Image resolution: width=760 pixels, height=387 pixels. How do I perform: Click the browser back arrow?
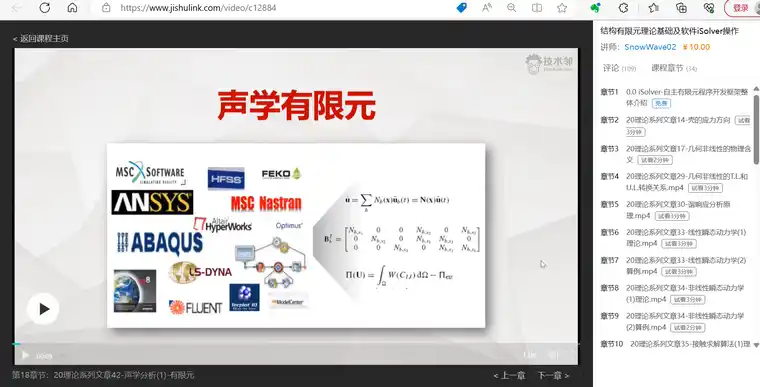pyautogui.click(x=17, y=8)
